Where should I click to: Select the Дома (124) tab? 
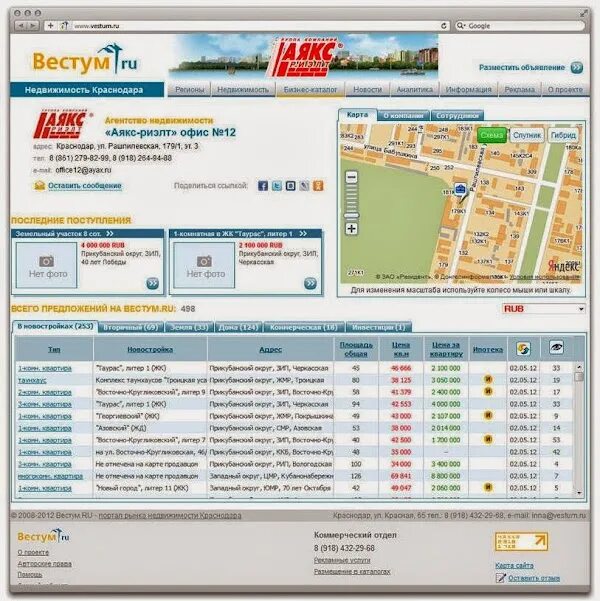[x=238, y=327]
